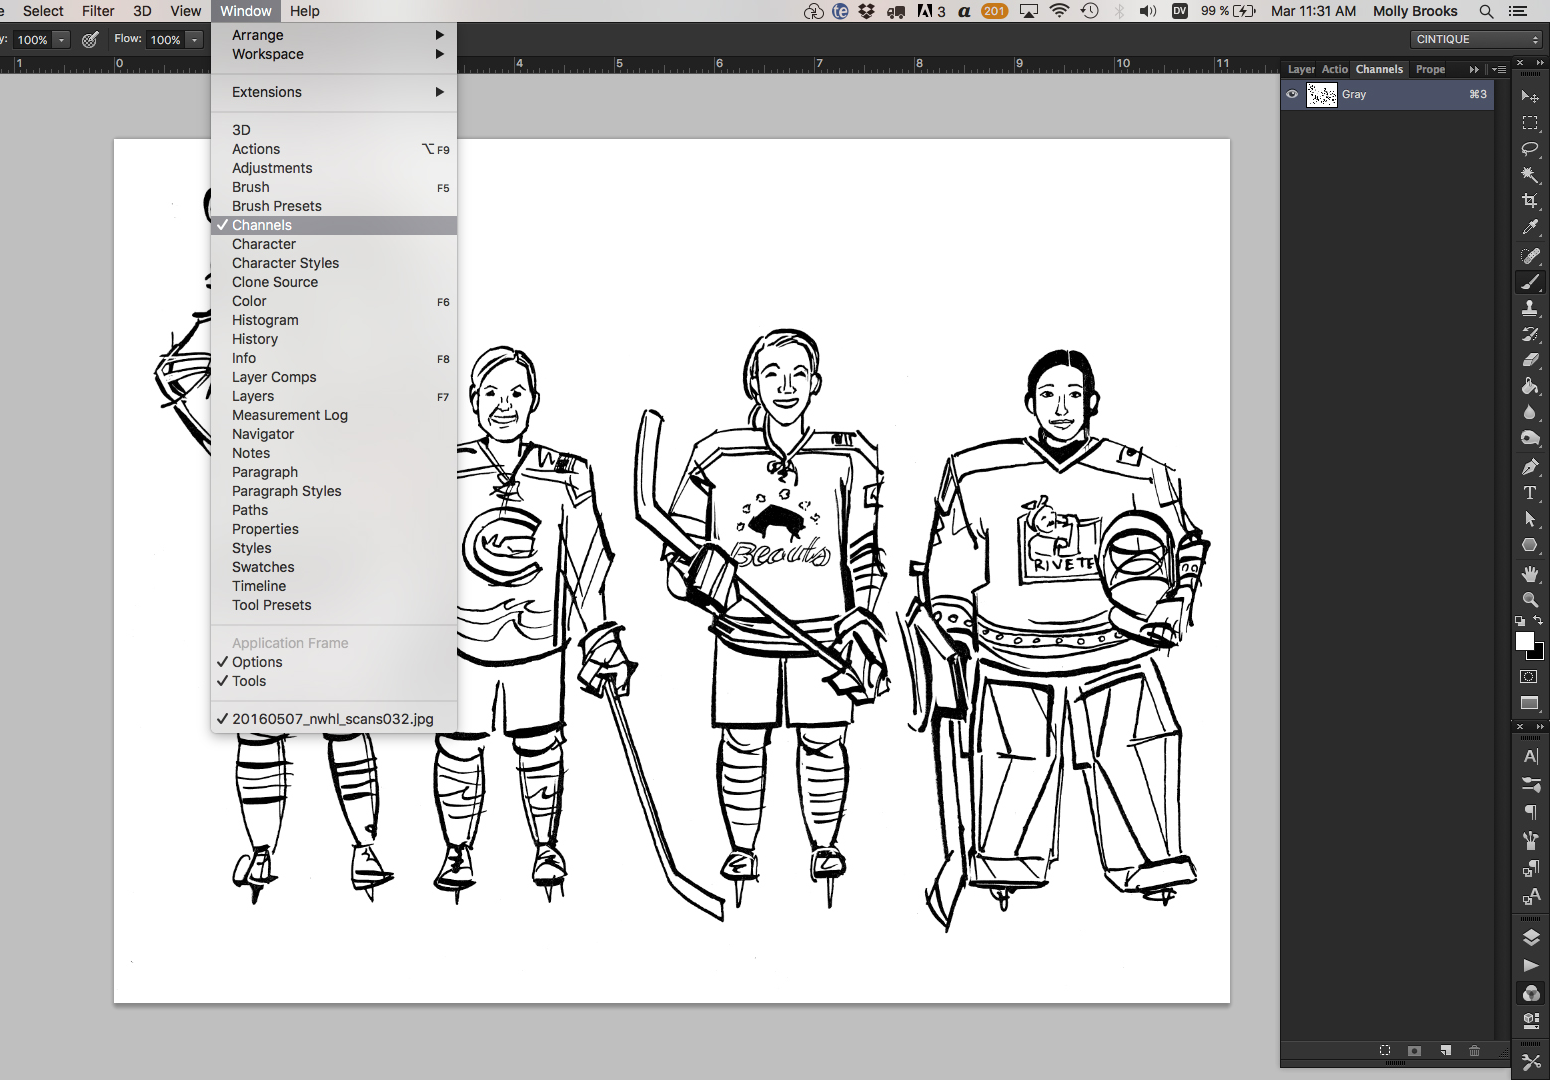Uncheck Channels in Window menu

click(x=334, y=225)
